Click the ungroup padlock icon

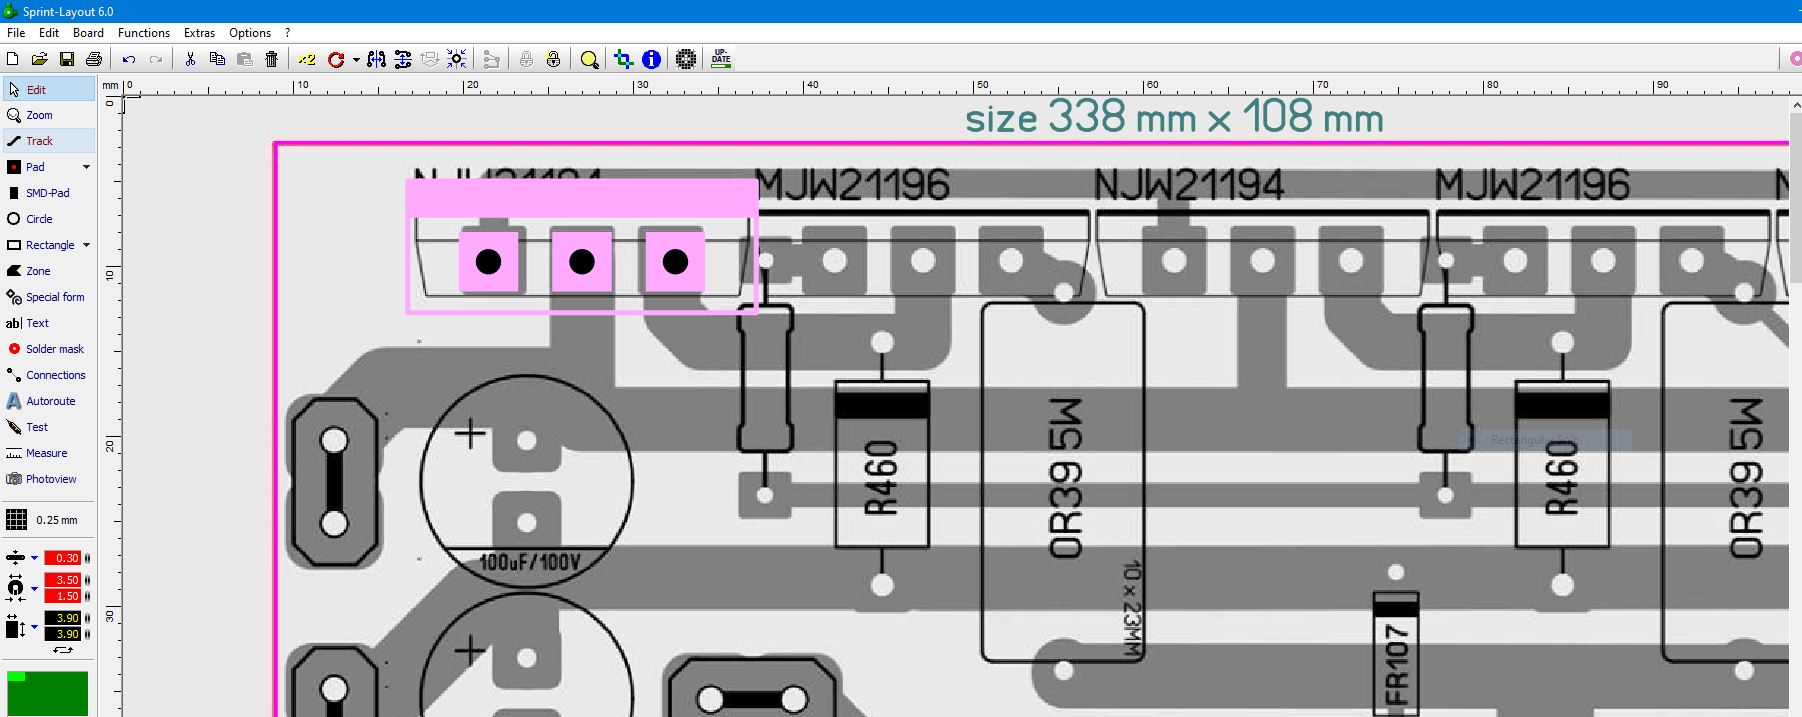point(553,59)
